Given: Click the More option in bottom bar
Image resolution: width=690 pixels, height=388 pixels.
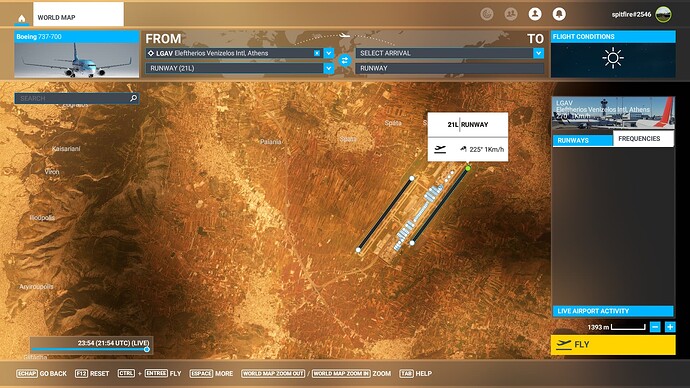Looking at the screenshot, I should [x=211, y=373].
